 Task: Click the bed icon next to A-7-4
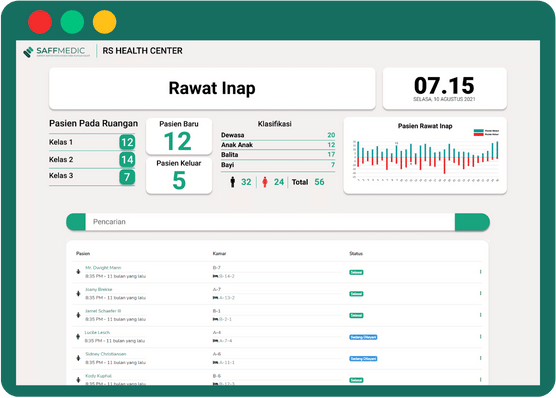(215, 341)
